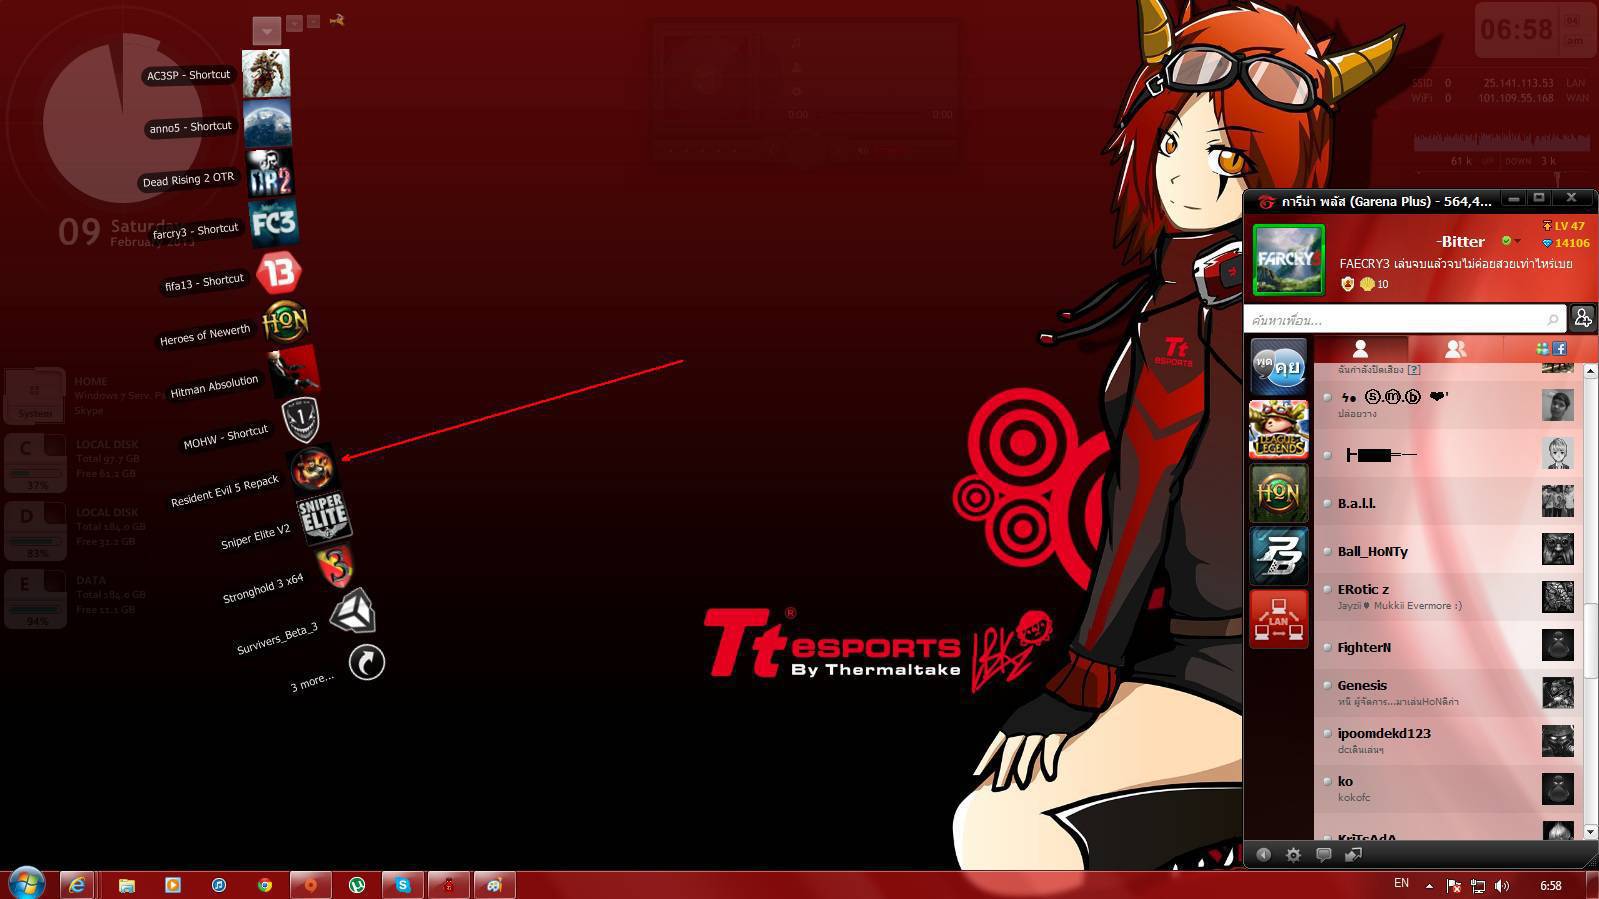Collapse the shortcut stack via top arrow
This screenshot has width=1599, height=899.
coord(266,31)
